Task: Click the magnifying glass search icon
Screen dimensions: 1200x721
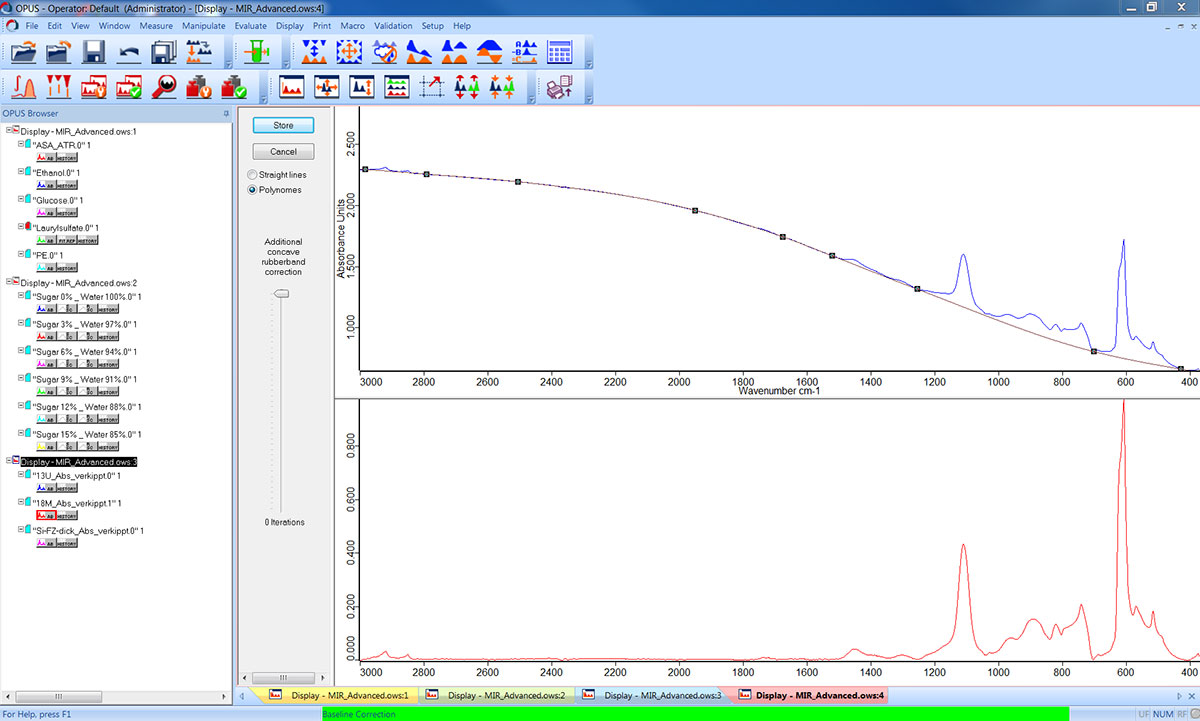Action: 166,88
